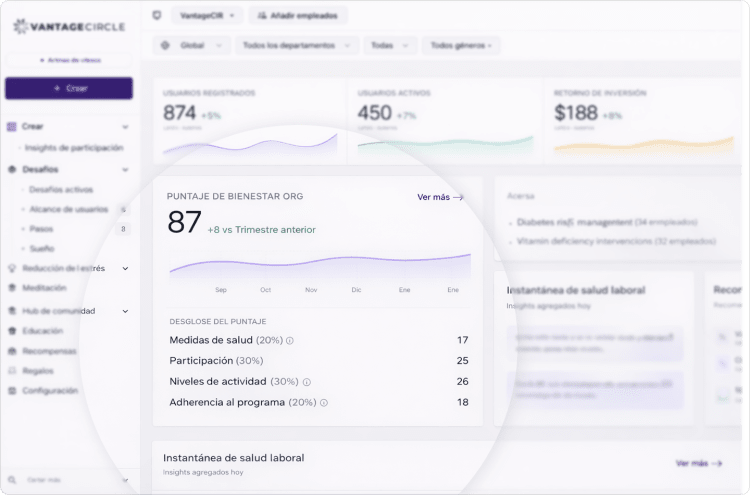
Task: Click the Regalos icon
Action: tap(12, 371)
